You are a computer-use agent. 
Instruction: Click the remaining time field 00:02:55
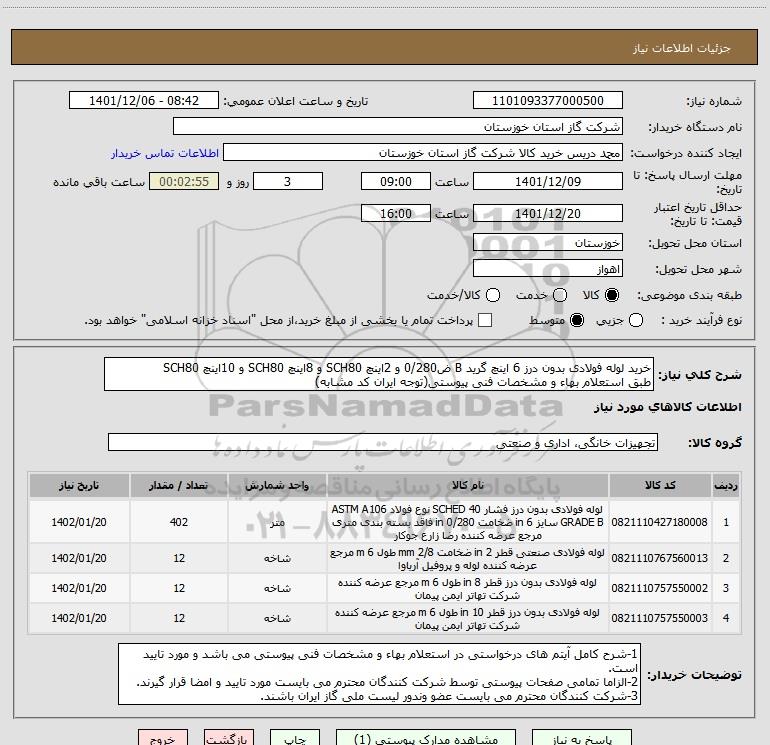click(x=184, y=182)
